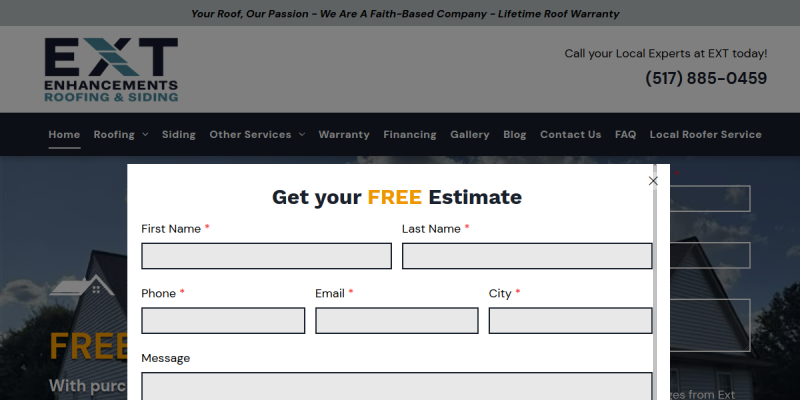The width and height of the screenshot is (800, 400).
Task: Open the Siding page
Action: tap(179, 135)
